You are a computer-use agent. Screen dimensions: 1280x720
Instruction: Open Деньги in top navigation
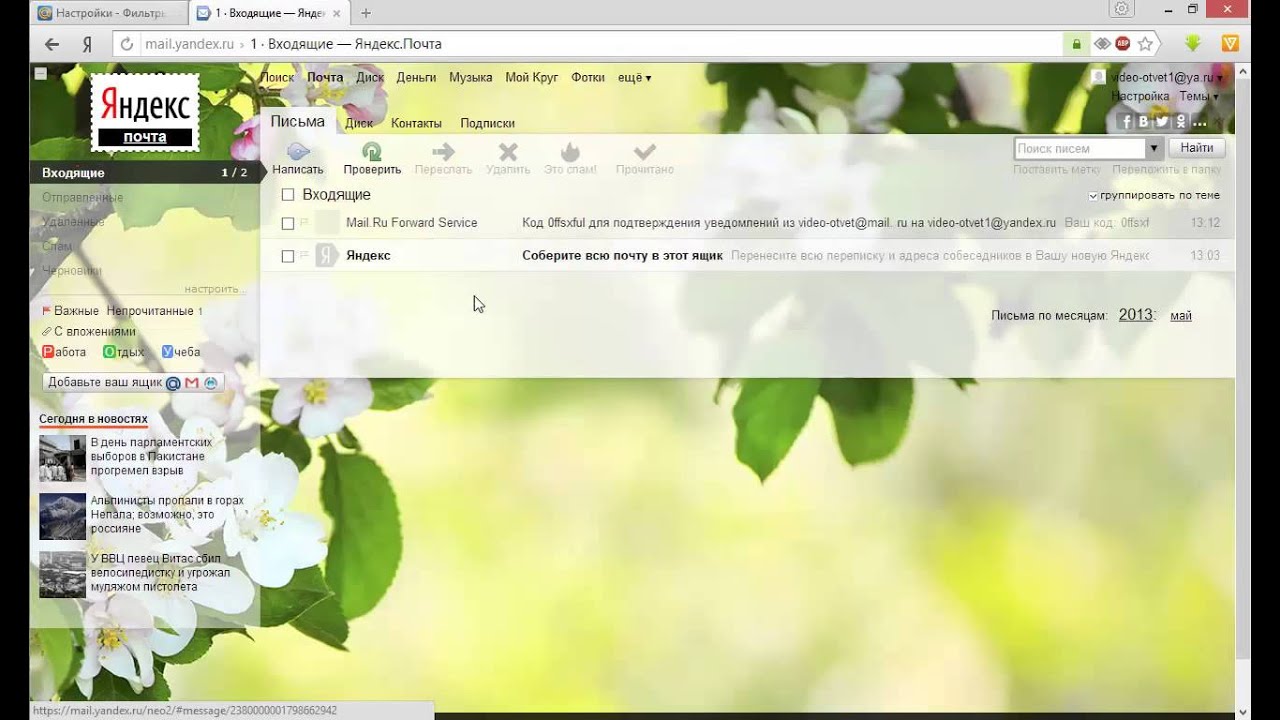pos(416,77)
